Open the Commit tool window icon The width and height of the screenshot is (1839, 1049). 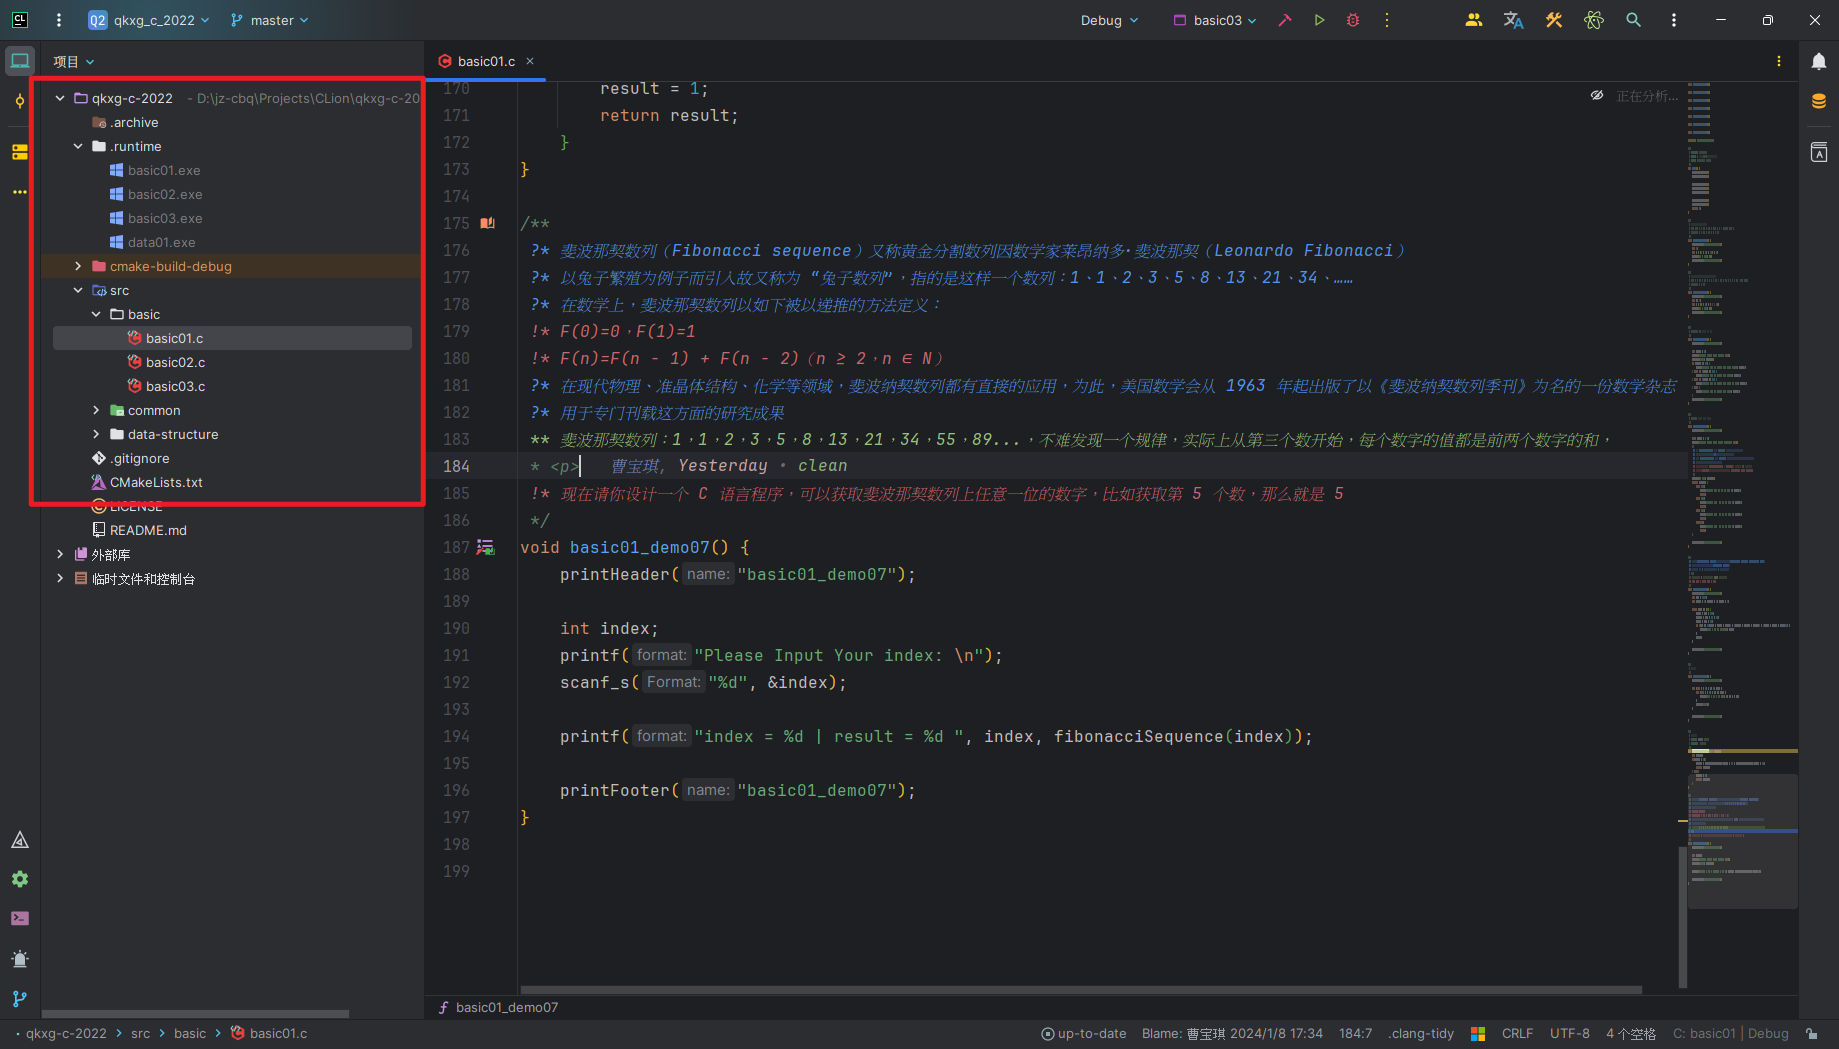[x=20, y=101]
